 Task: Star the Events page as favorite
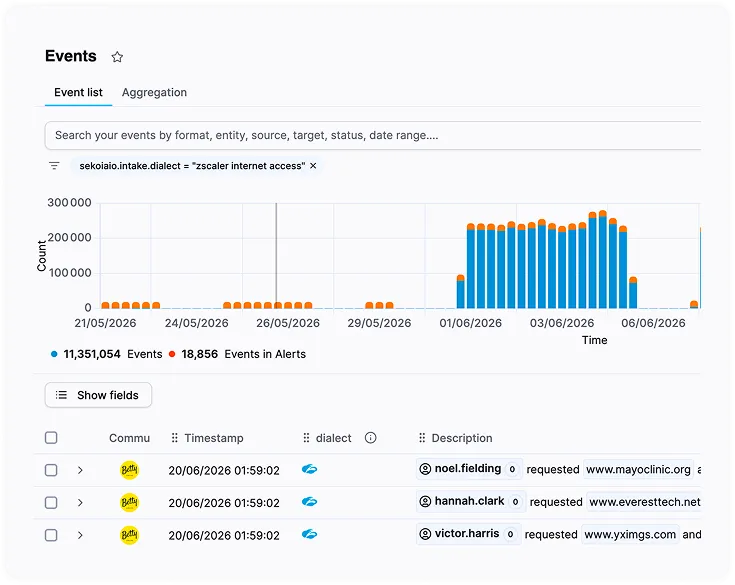(117, 57)
